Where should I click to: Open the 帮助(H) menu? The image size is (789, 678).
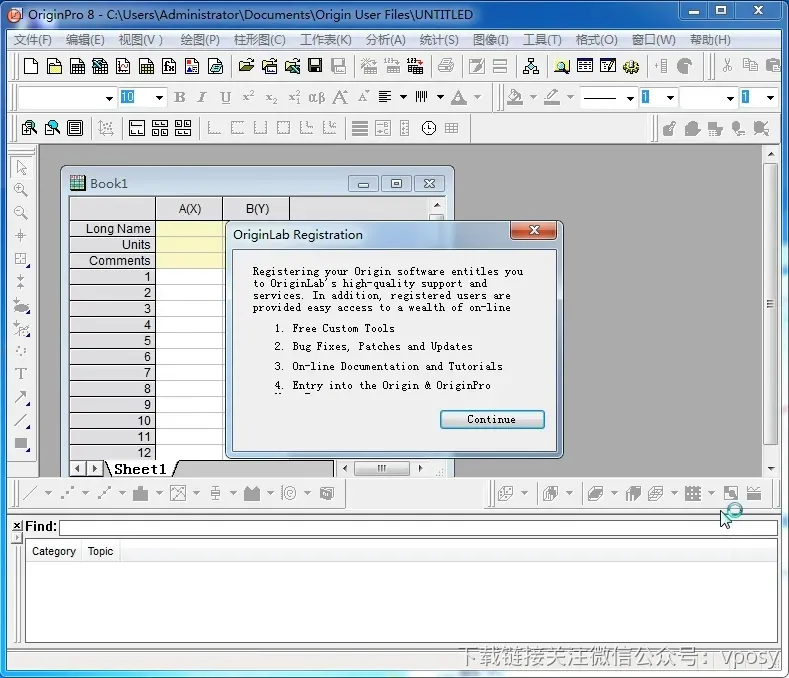coord(709,40)
